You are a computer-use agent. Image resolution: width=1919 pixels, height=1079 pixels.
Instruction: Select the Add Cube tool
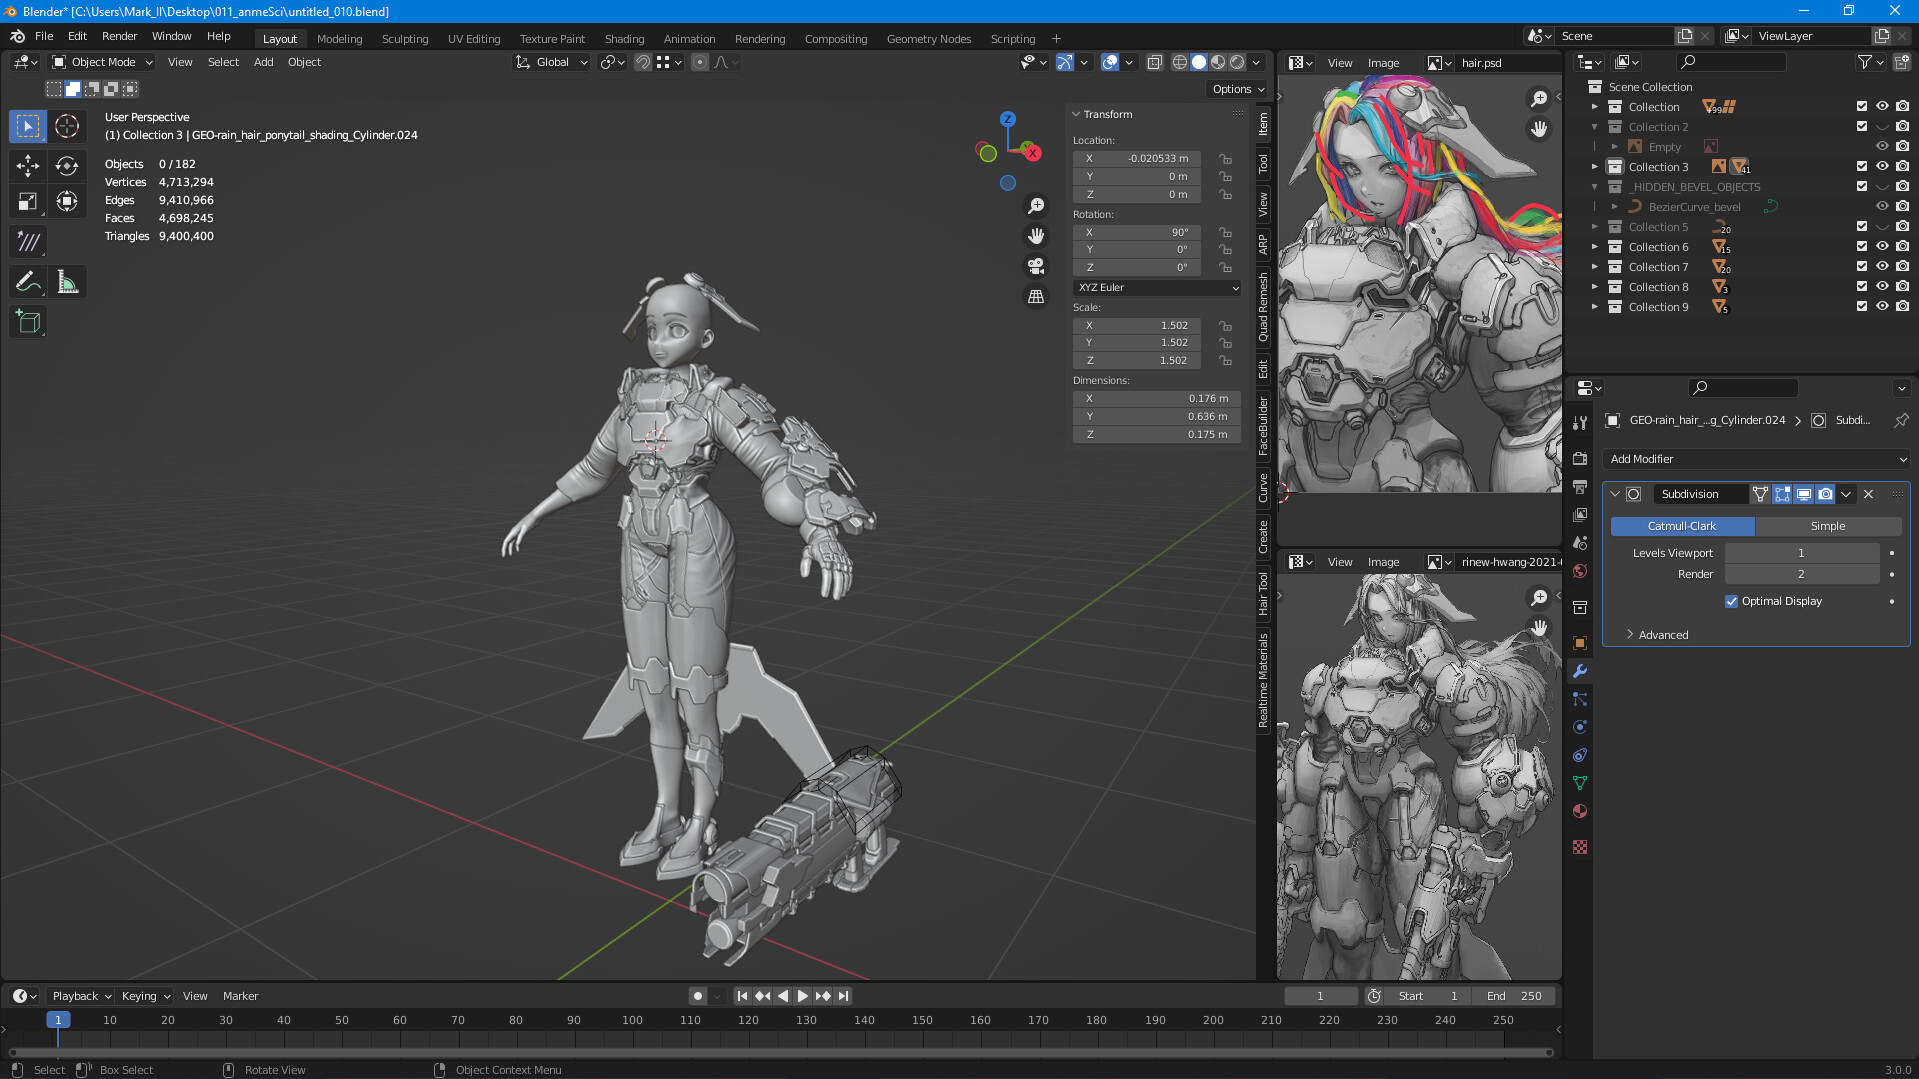coord(27,321)
